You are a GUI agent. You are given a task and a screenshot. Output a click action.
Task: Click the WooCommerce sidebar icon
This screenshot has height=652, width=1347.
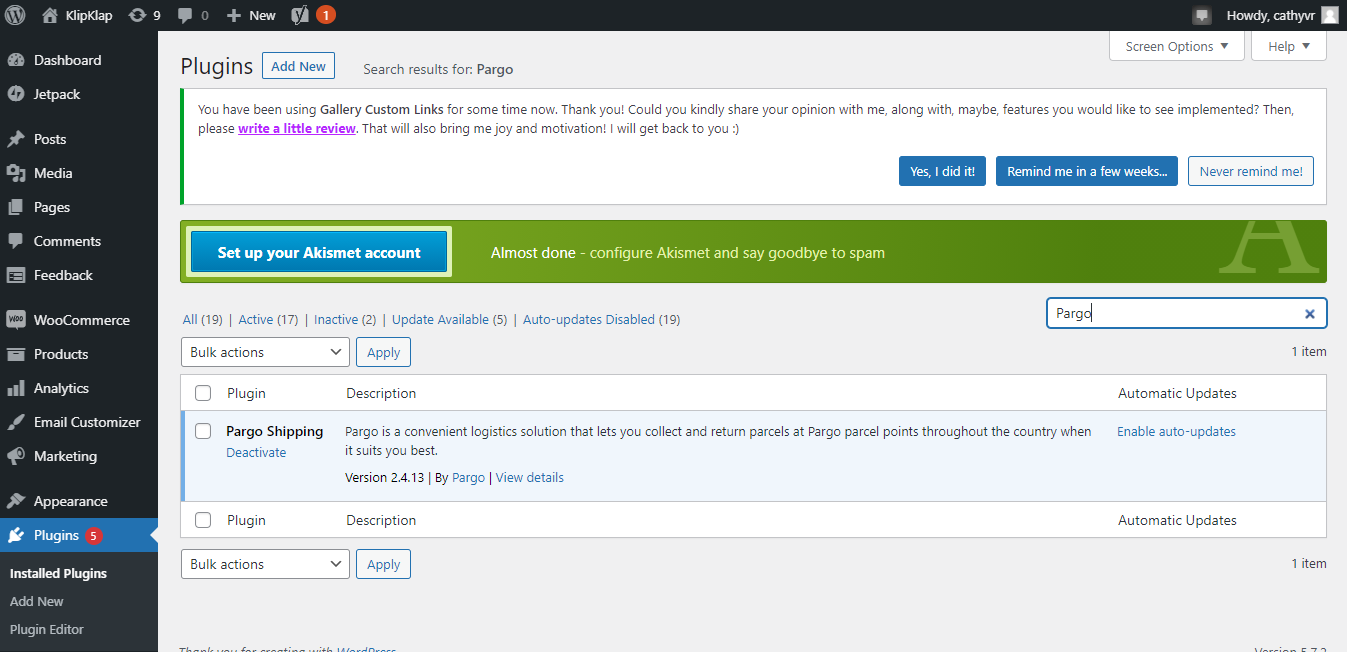16,320
